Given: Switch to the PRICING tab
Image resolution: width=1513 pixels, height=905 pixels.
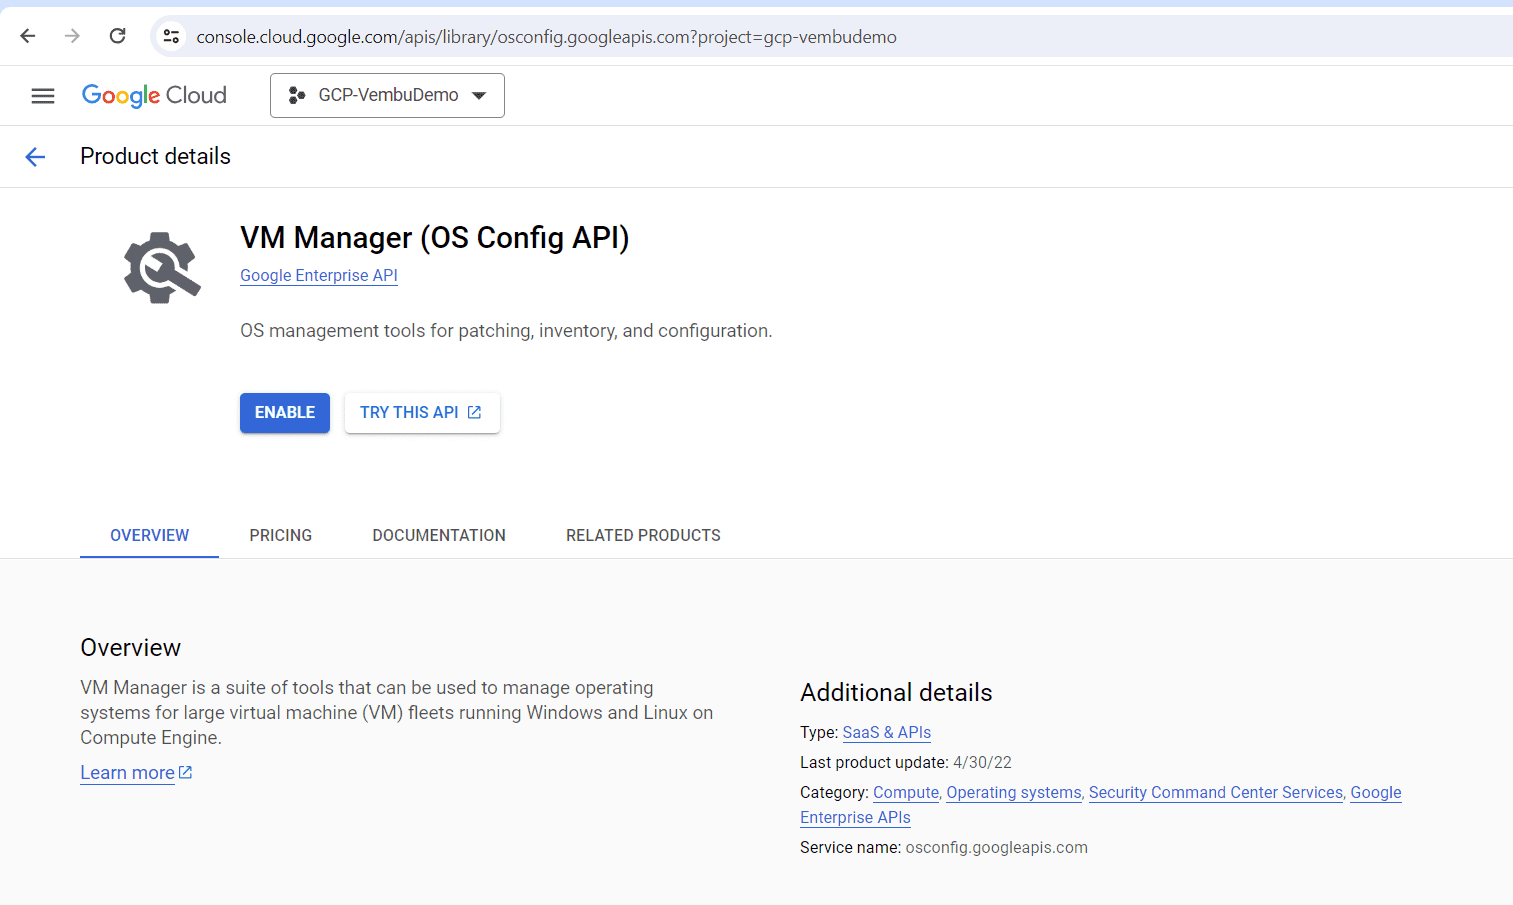Looking at the screenshot, I should pos(281,535).
